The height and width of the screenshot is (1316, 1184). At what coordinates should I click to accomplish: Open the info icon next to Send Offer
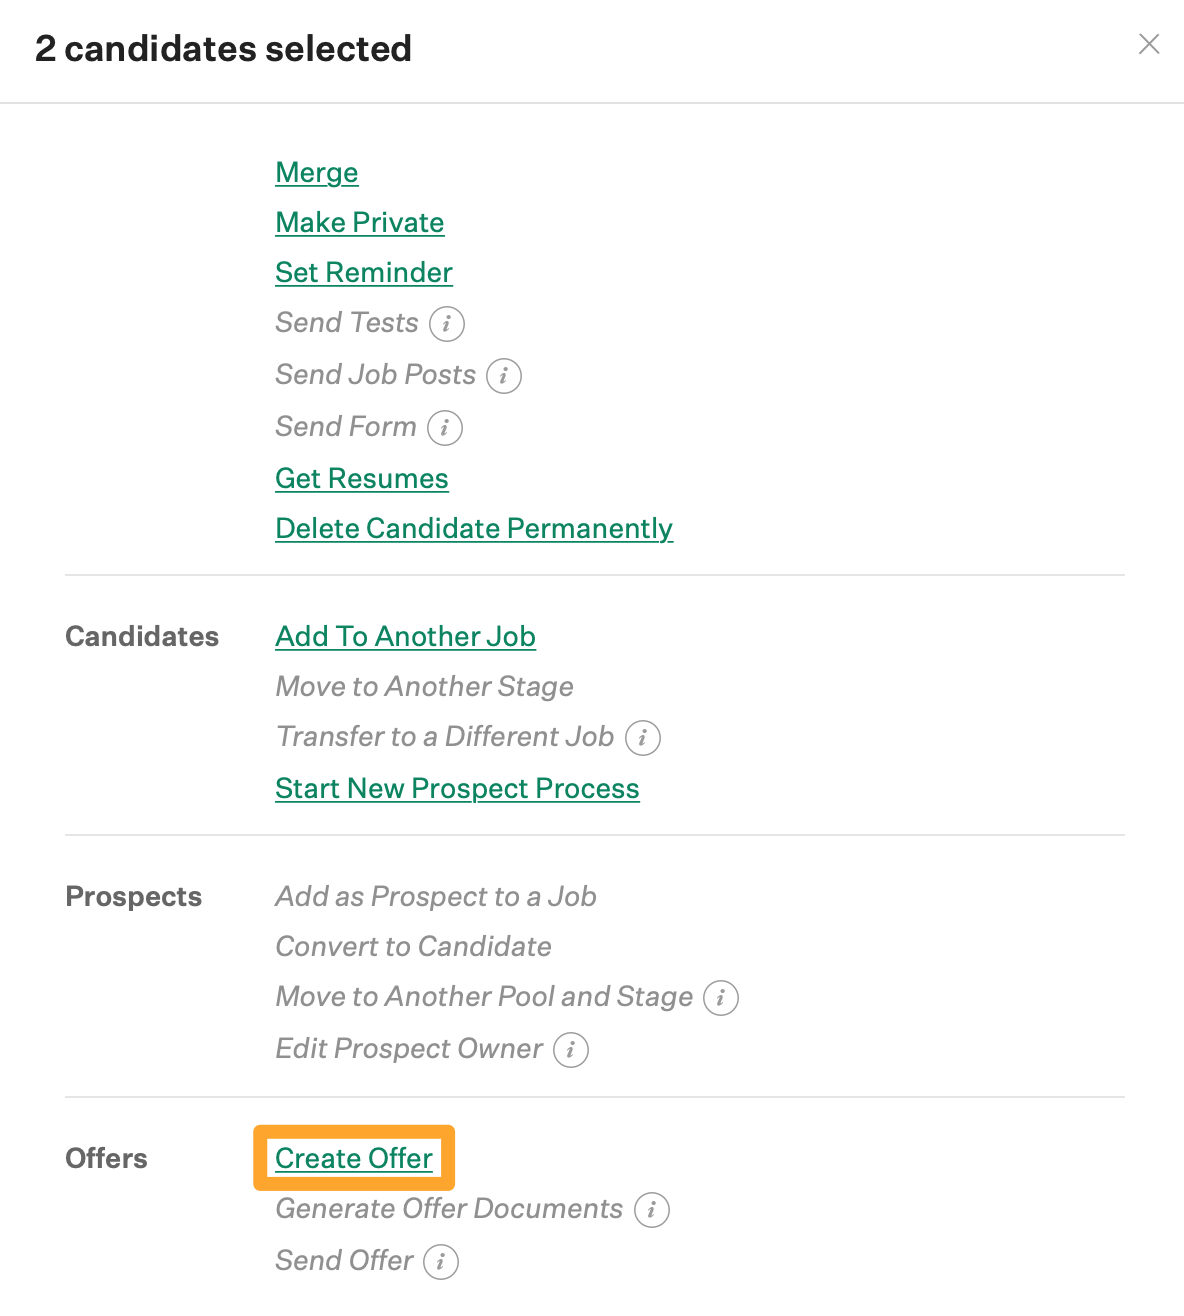point(441,1262)
